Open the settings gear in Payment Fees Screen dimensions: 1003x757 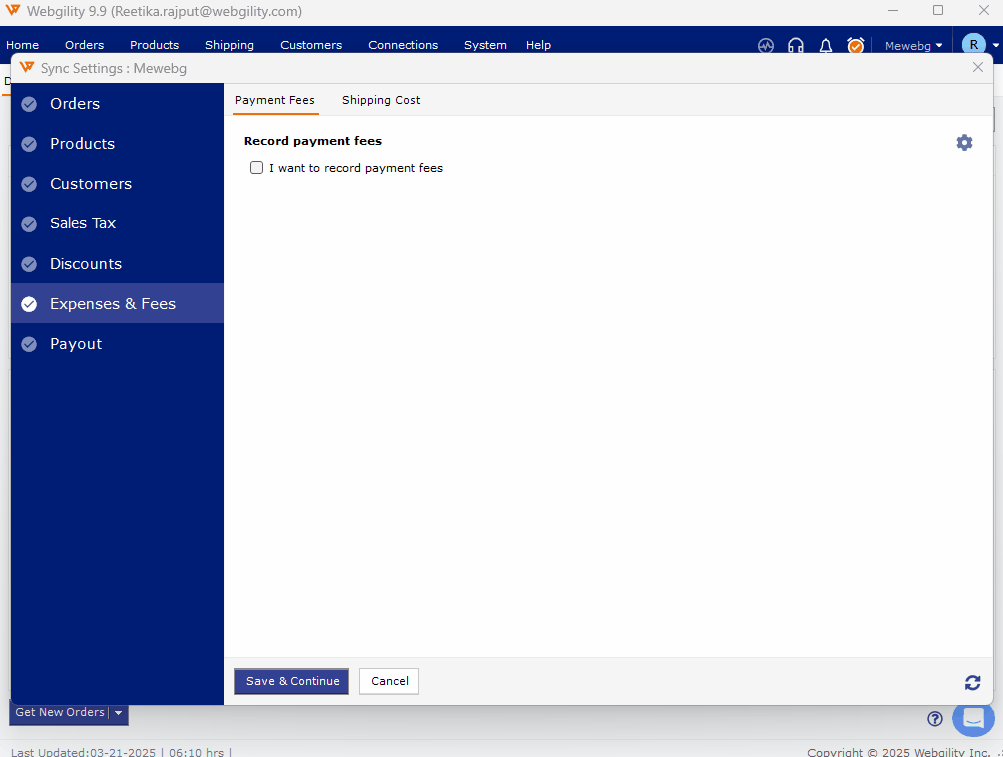click(964, 143)
